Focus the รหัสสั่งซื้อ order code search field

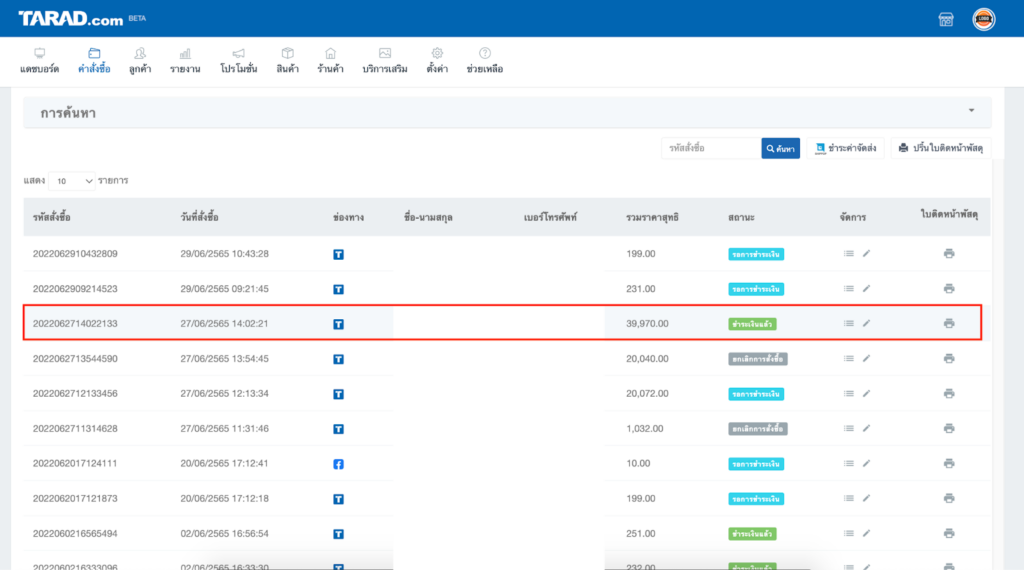point(711,148)
